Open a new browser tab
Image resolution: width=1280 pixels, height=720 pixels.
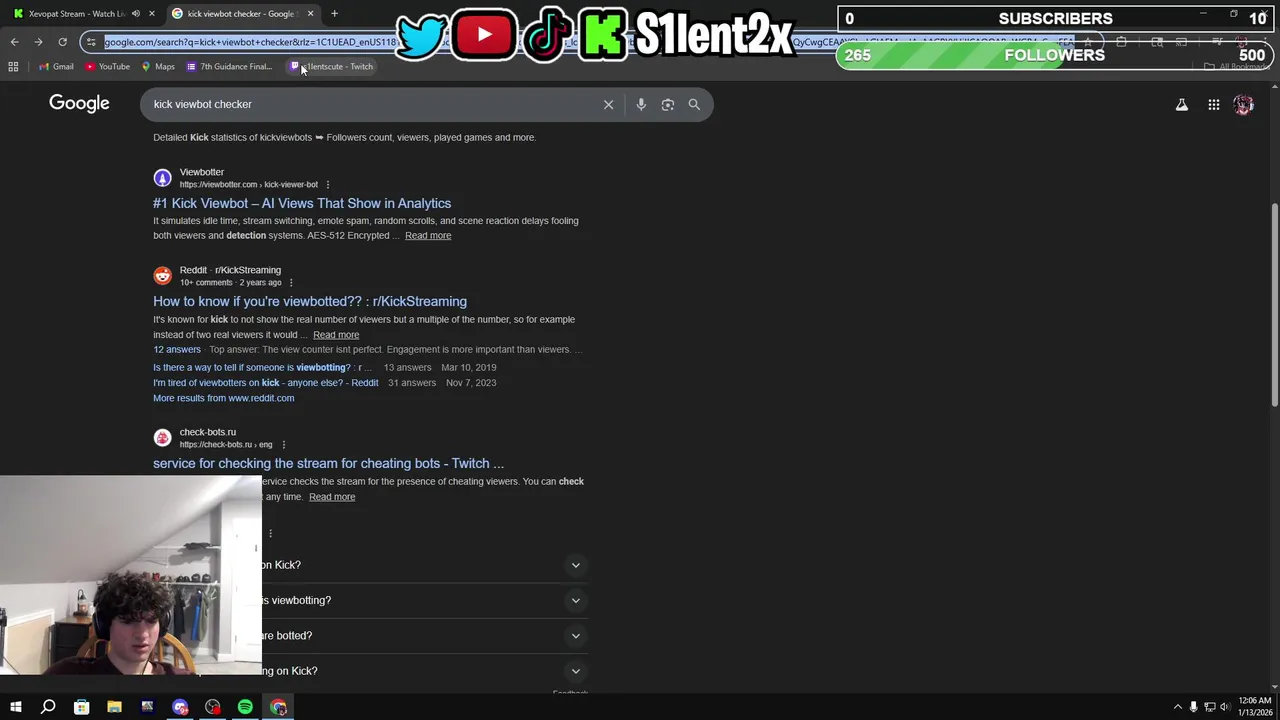[334, 14]
